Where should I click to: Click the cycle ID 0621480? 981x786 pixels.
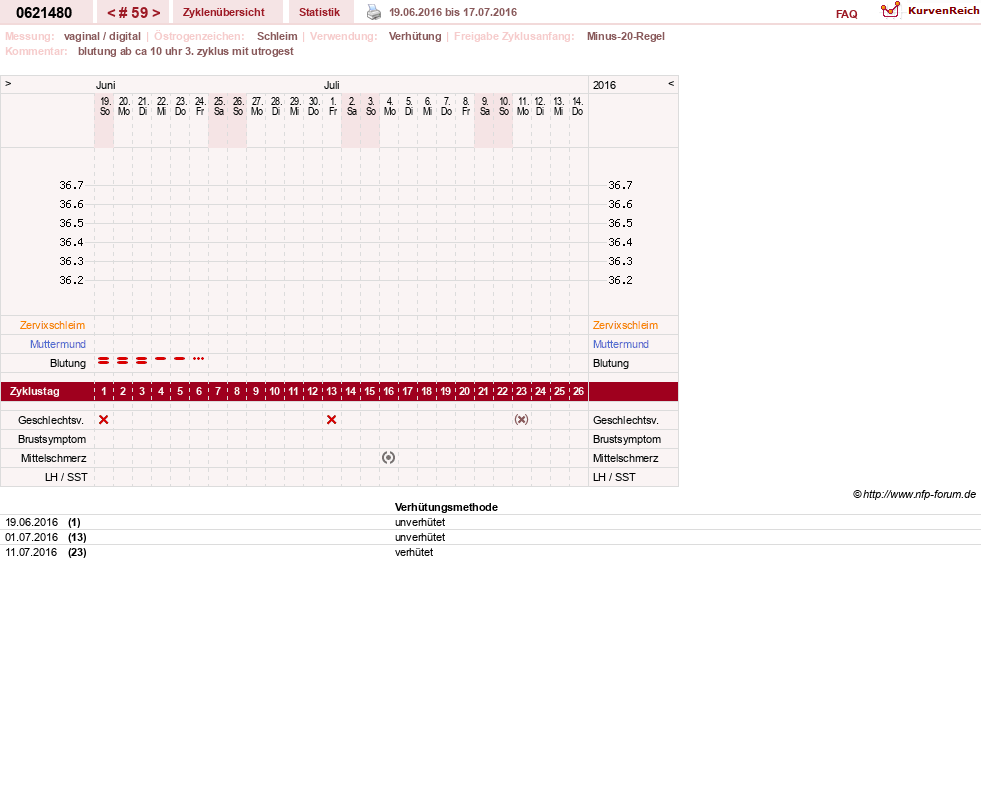pyautogui.click(x=44, y=13)
